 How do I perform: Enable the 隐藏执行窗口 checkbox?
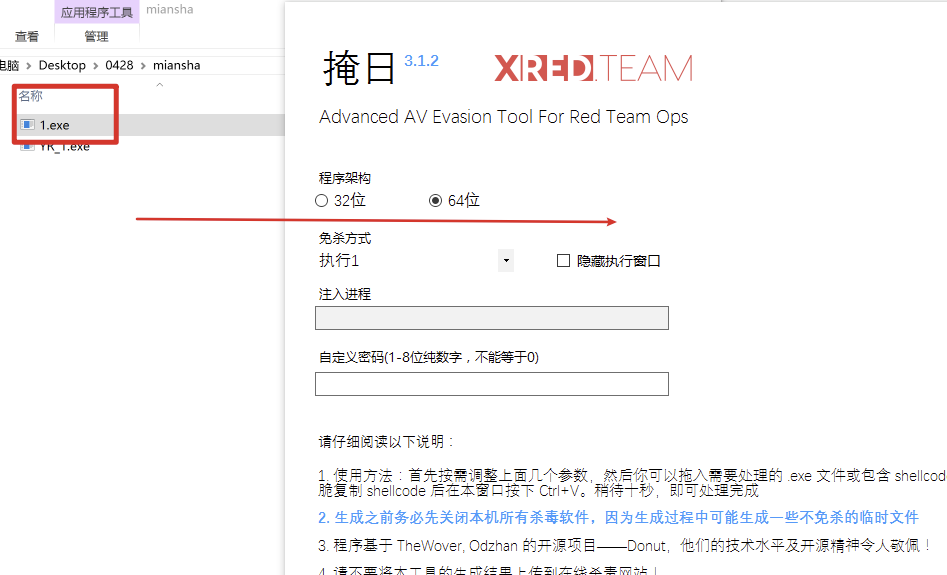click(x=563, y=261)
